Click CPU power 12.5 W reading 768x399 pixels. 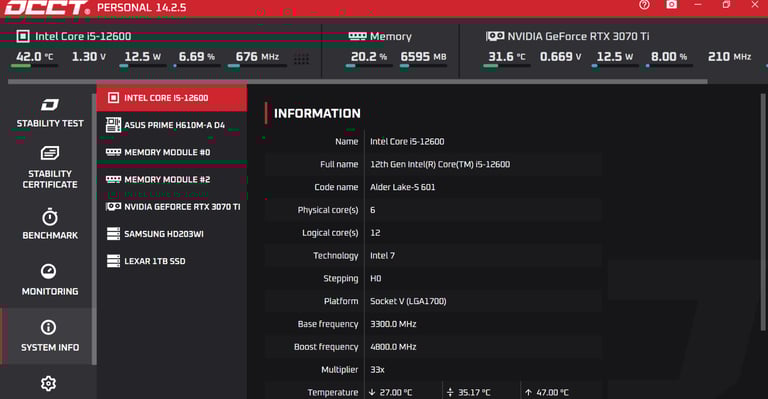click(143, 57)
